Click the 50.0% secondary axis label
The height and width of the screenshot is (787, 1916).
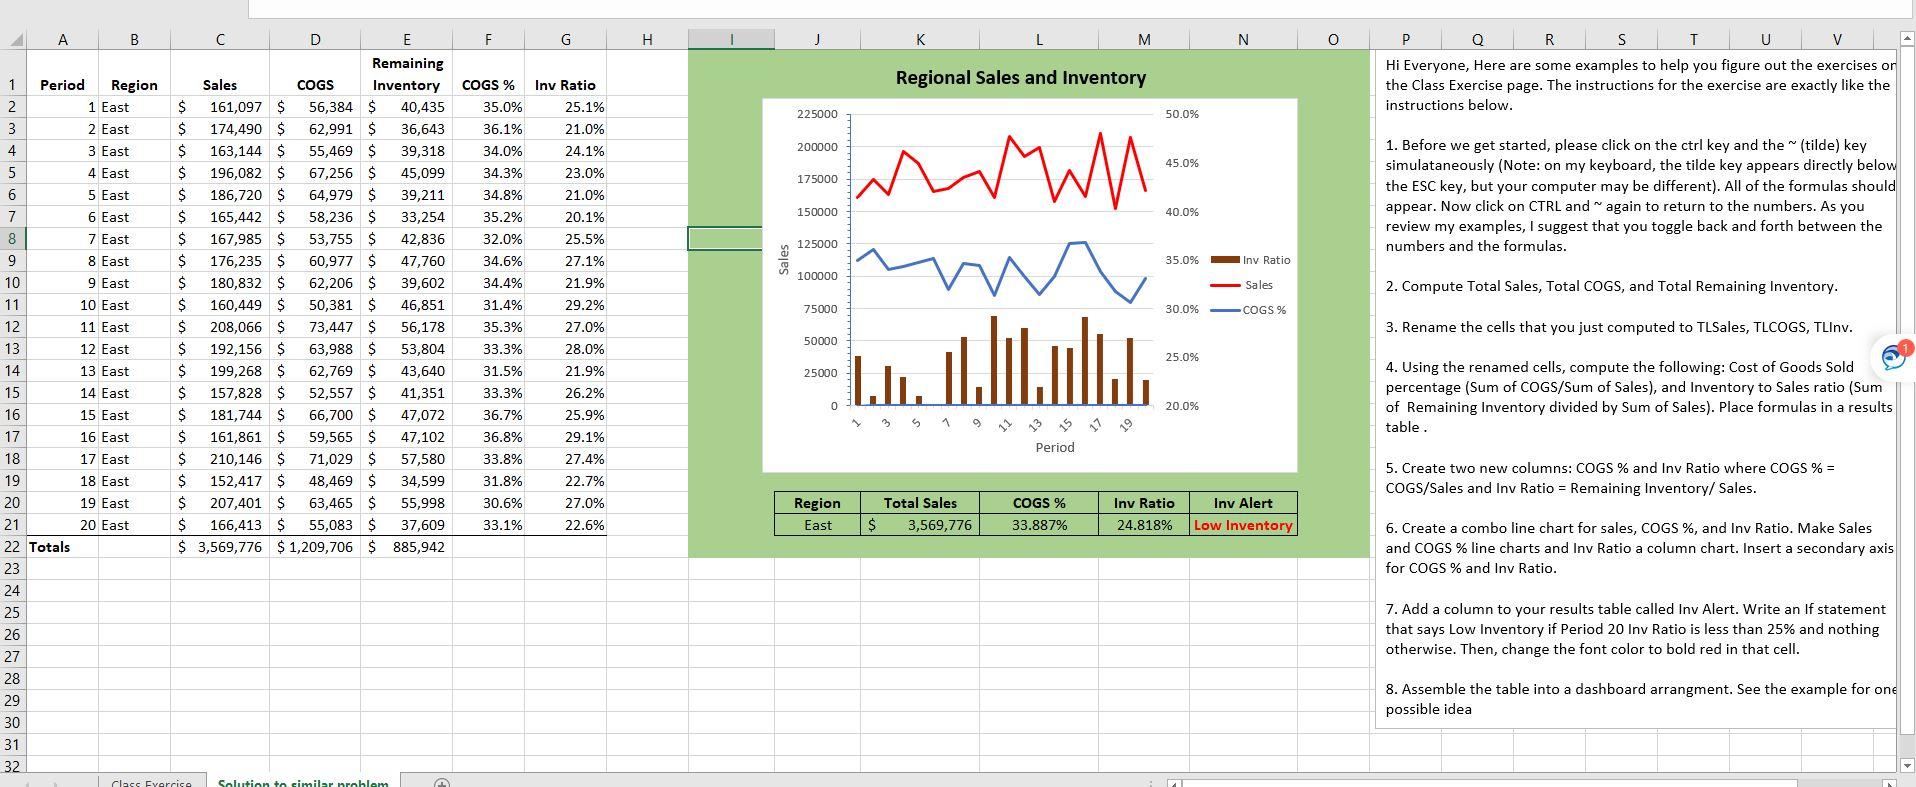[1182, 114]
